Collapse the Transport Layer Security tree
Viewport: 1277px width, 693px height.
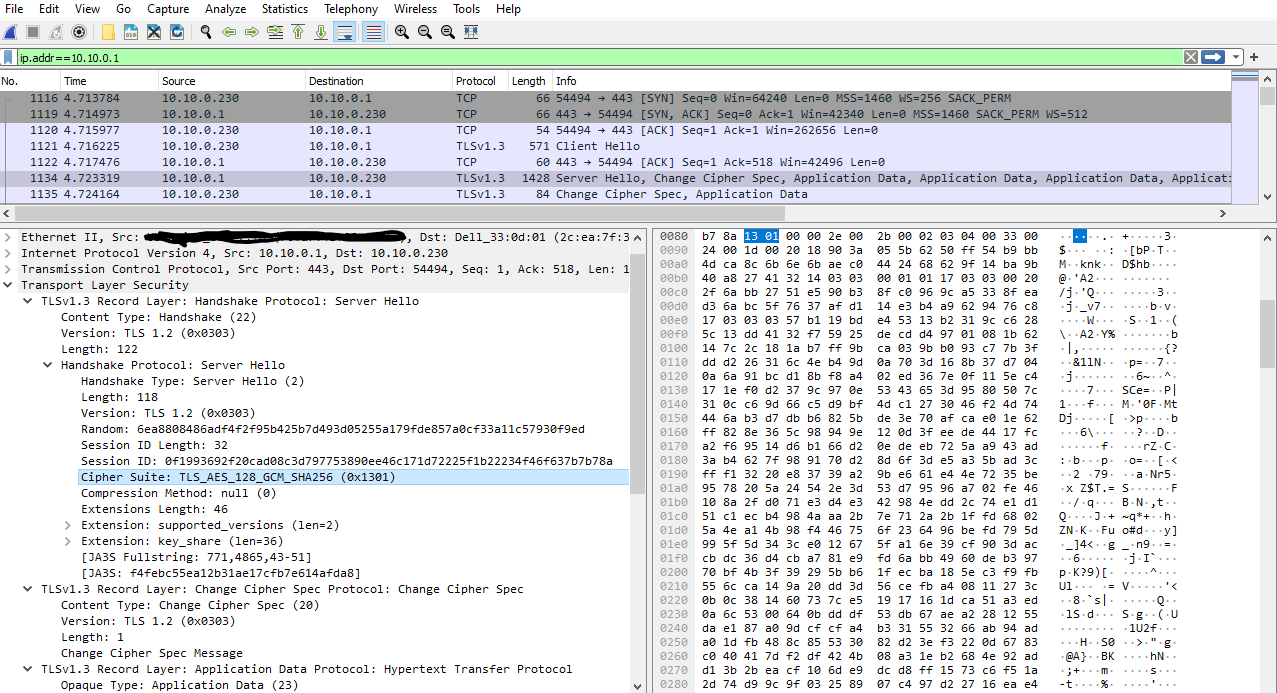8,285
